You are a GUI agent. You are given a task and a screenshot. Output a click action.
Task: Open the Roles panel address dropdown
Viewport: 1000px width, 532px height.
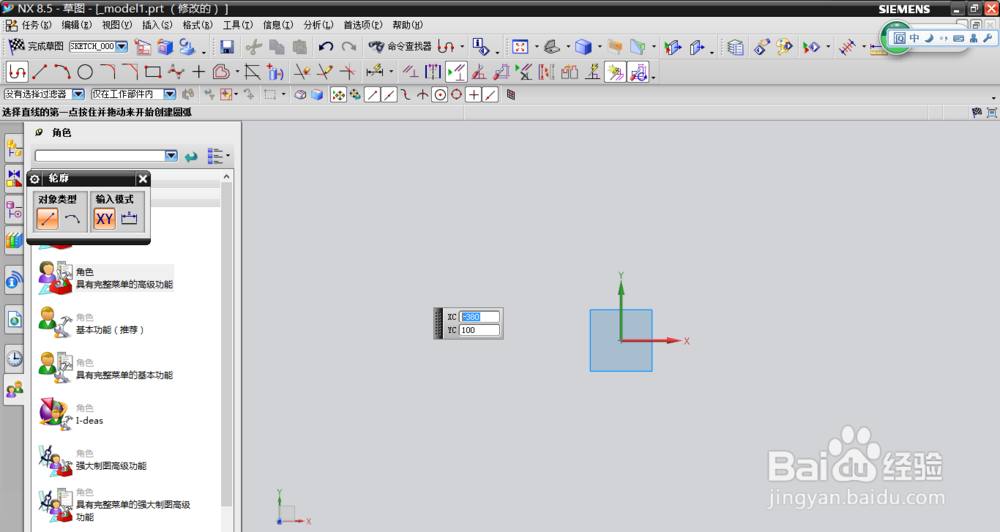coord(171,156)
